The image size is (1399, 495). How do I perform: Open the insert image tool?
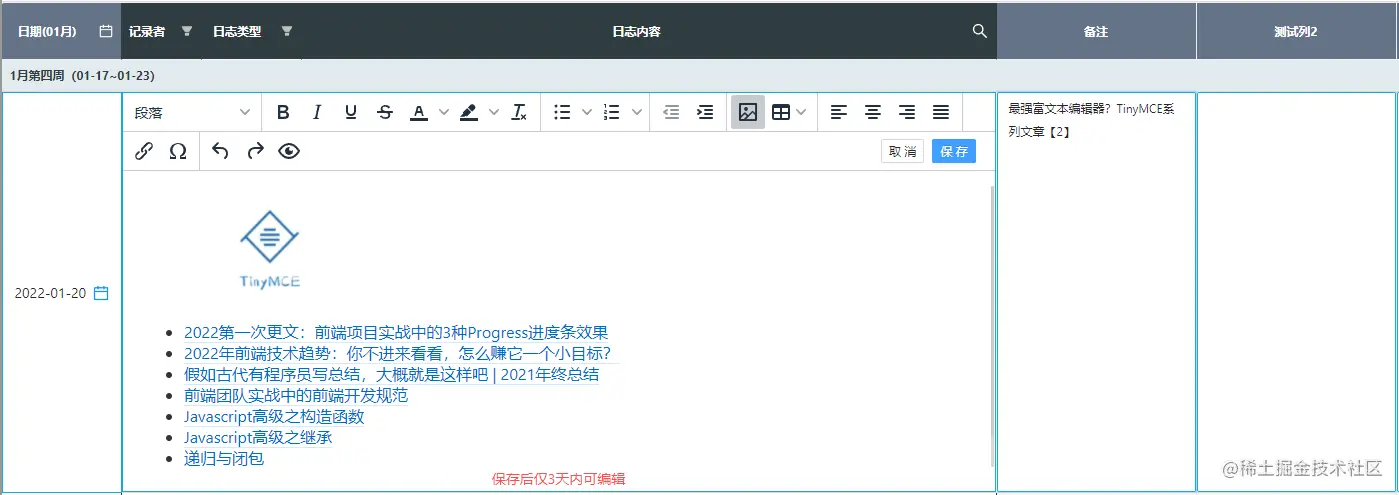pos(748,112)
